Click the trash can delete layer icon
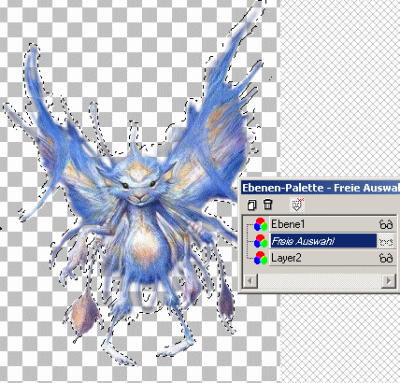The image size is (400, 383). pyautogui.click(x=267, y=204)
